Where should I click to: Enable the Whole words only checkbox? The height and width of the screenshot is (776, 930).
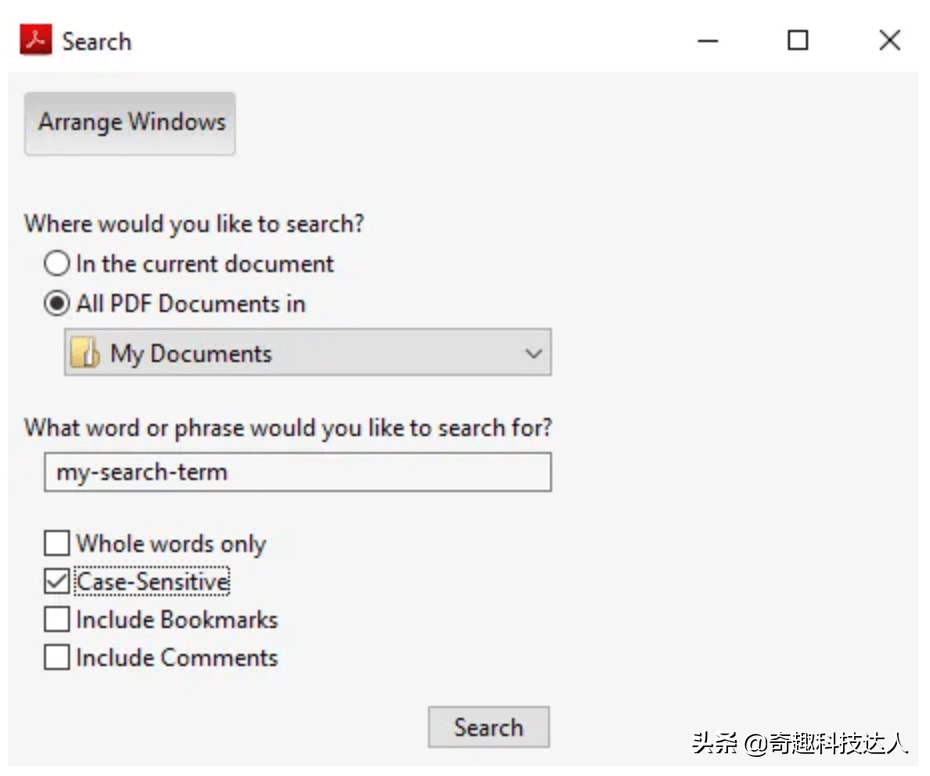click(x=57, y=543)
